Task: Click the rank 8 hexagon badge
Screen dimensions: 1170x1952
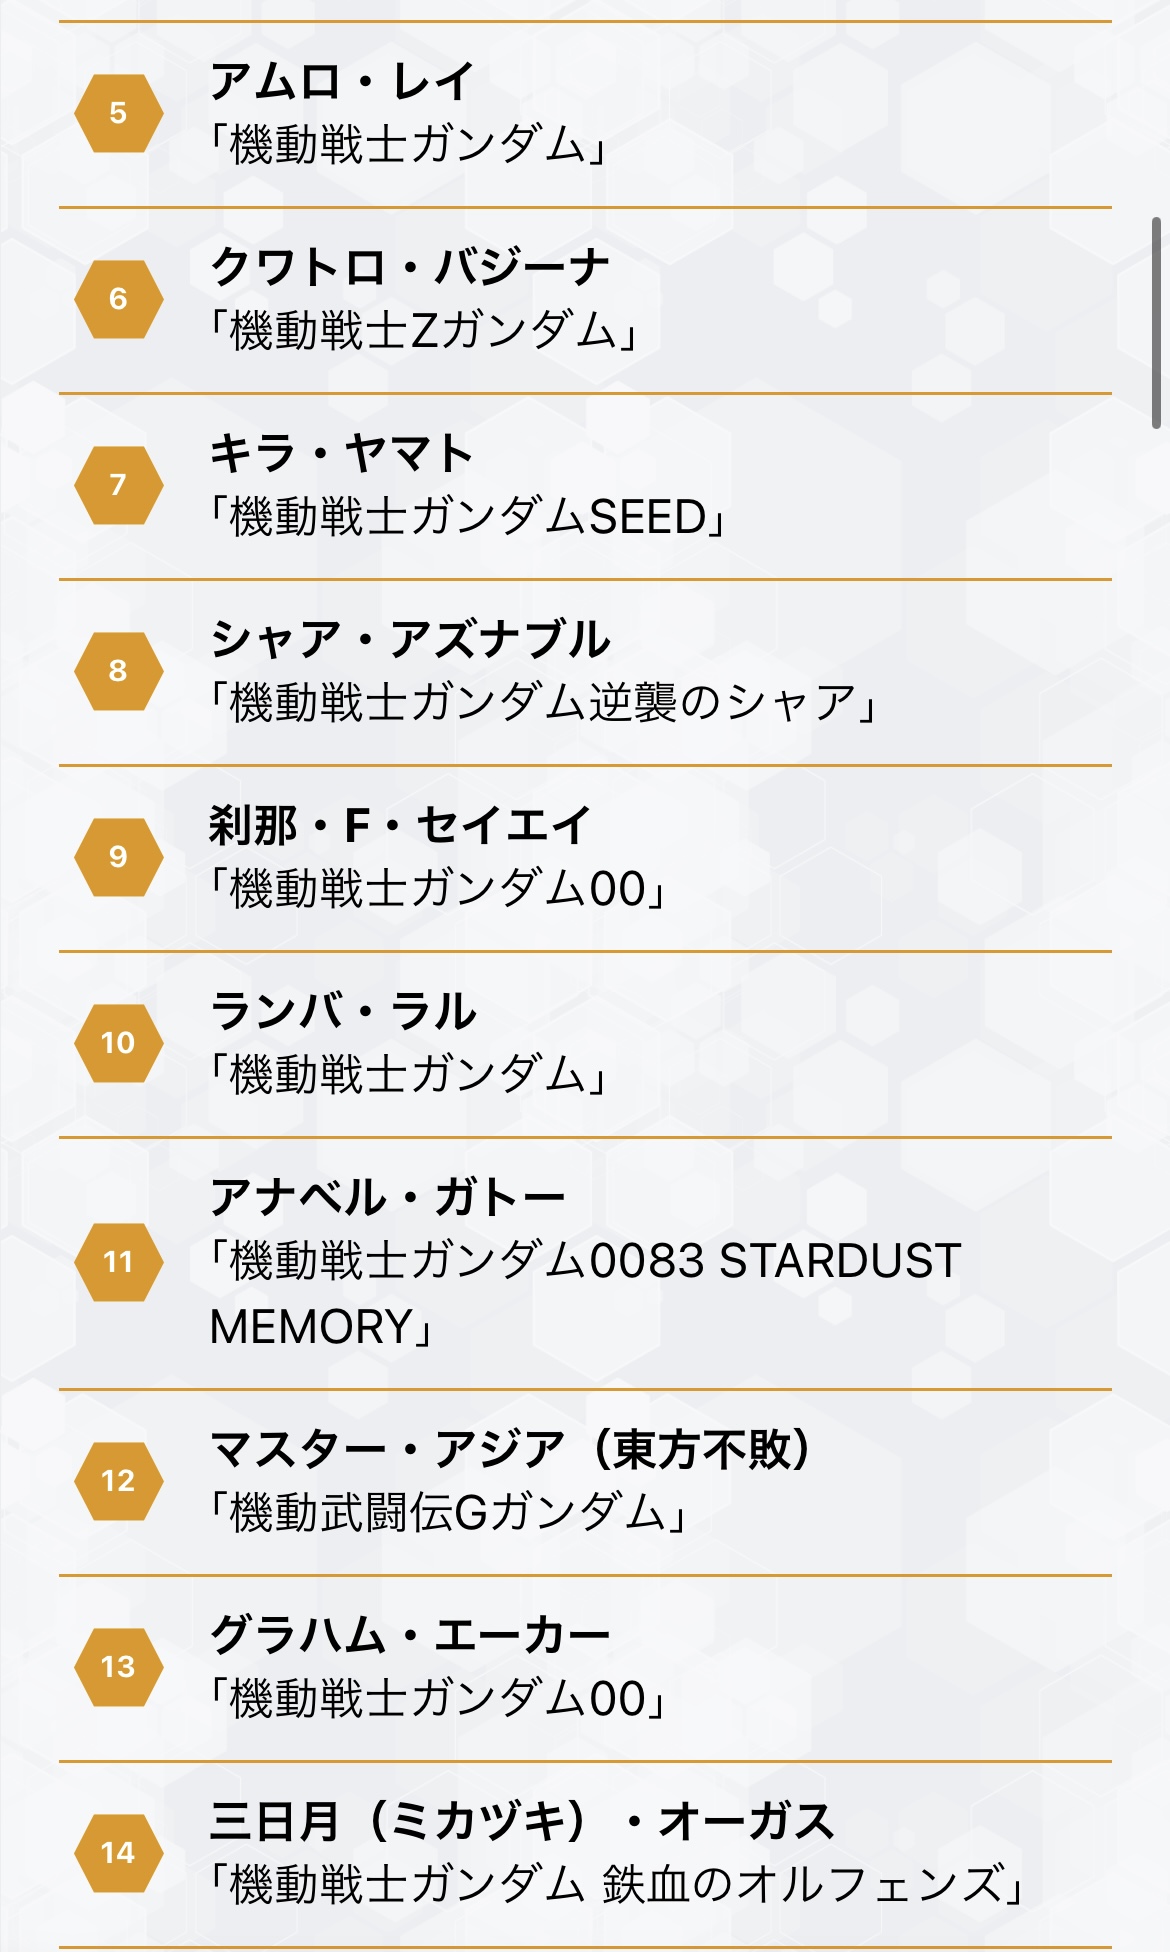Action: click(118, 671)
